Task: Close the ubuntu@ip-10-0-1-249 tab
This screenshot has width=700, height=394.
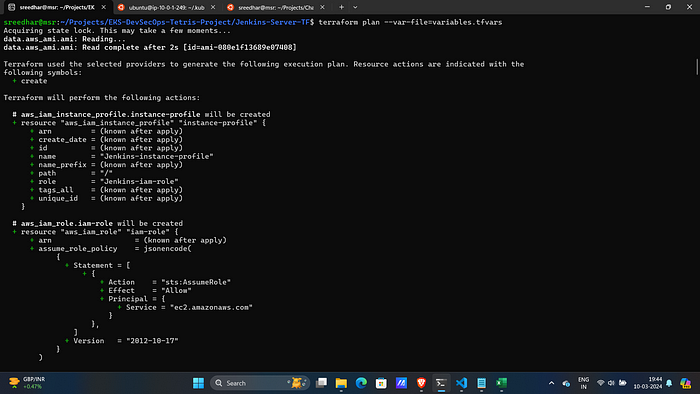Action: point(213,7)
